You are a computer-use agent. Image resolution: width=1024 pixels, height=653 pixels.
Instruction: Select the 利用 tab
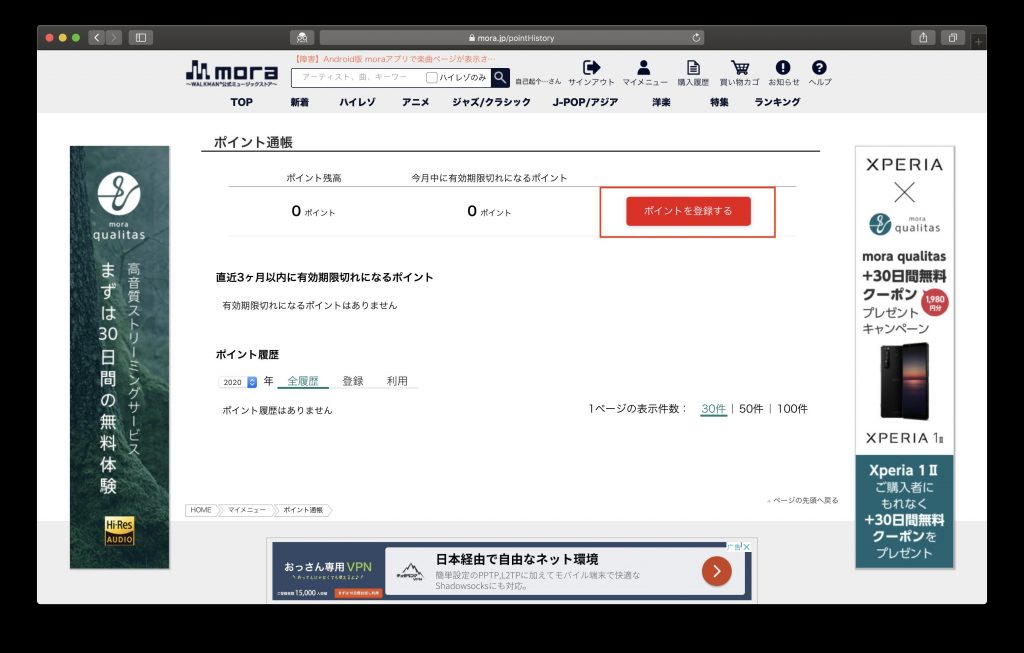[397, 381]
